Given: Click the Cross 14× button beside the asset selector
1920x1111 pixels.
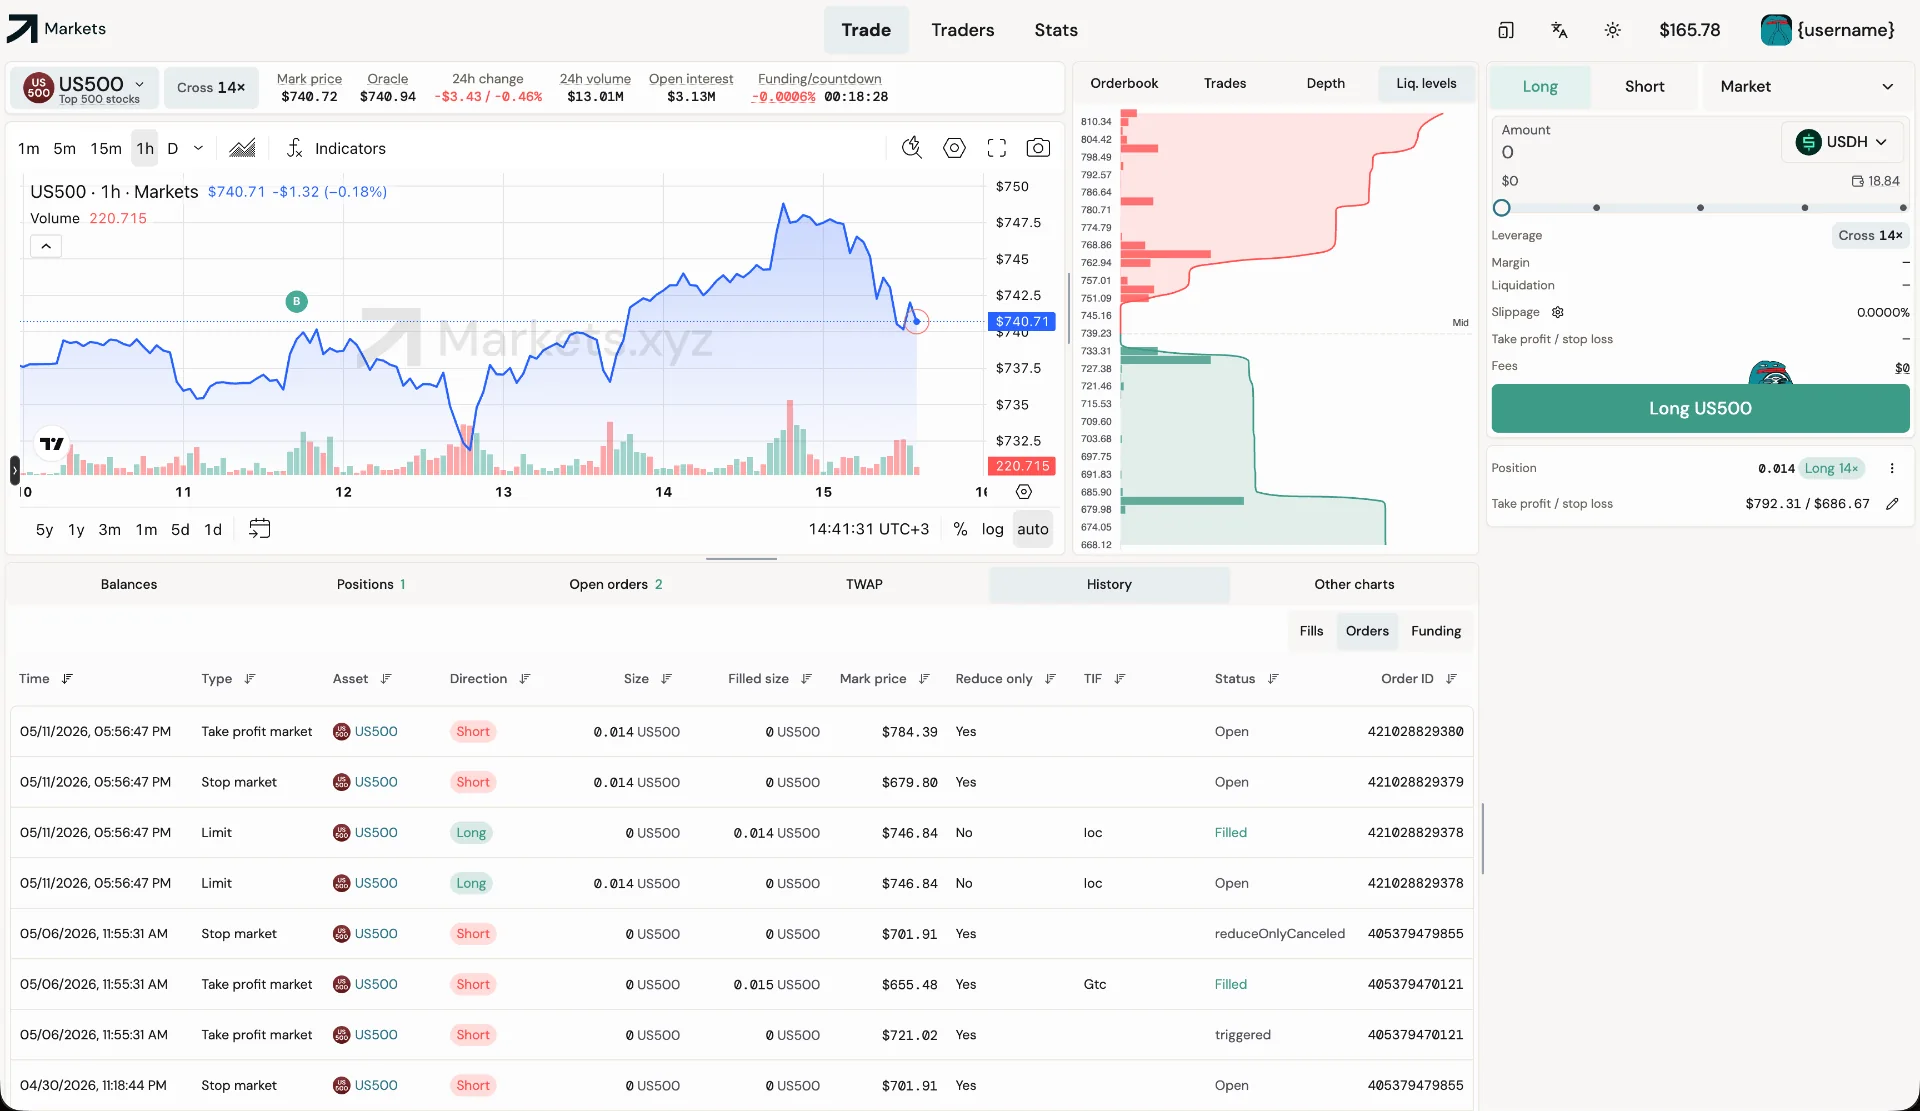Looking at the screenshot, I should tap(211, 88).
